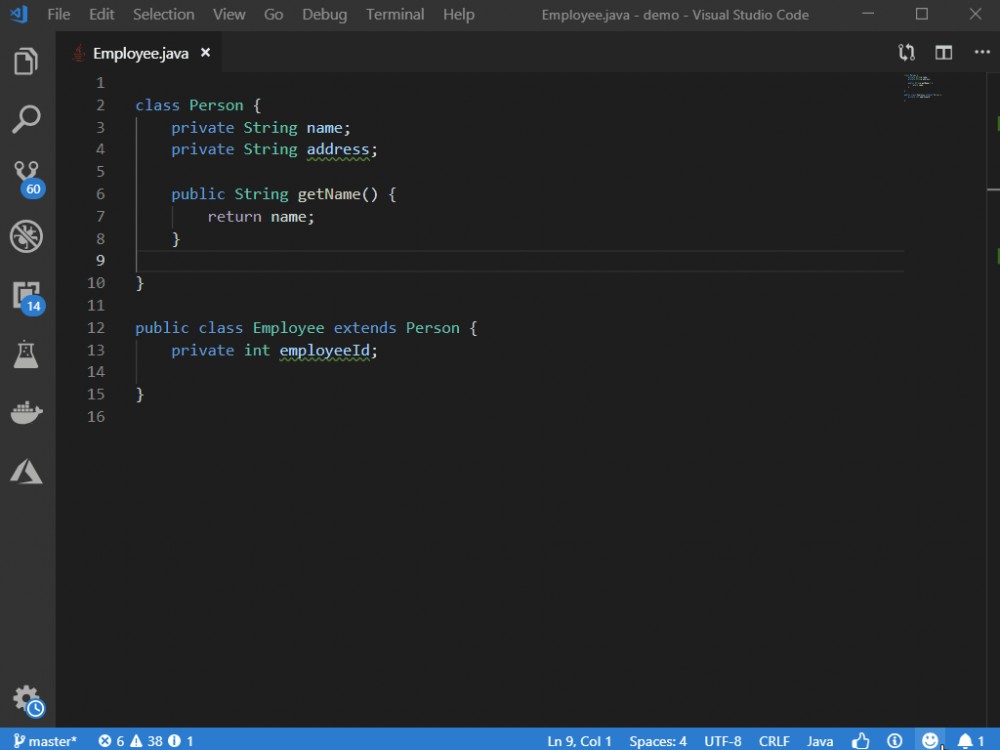
Task: Close the Employee.java tab
Action: 206,53
